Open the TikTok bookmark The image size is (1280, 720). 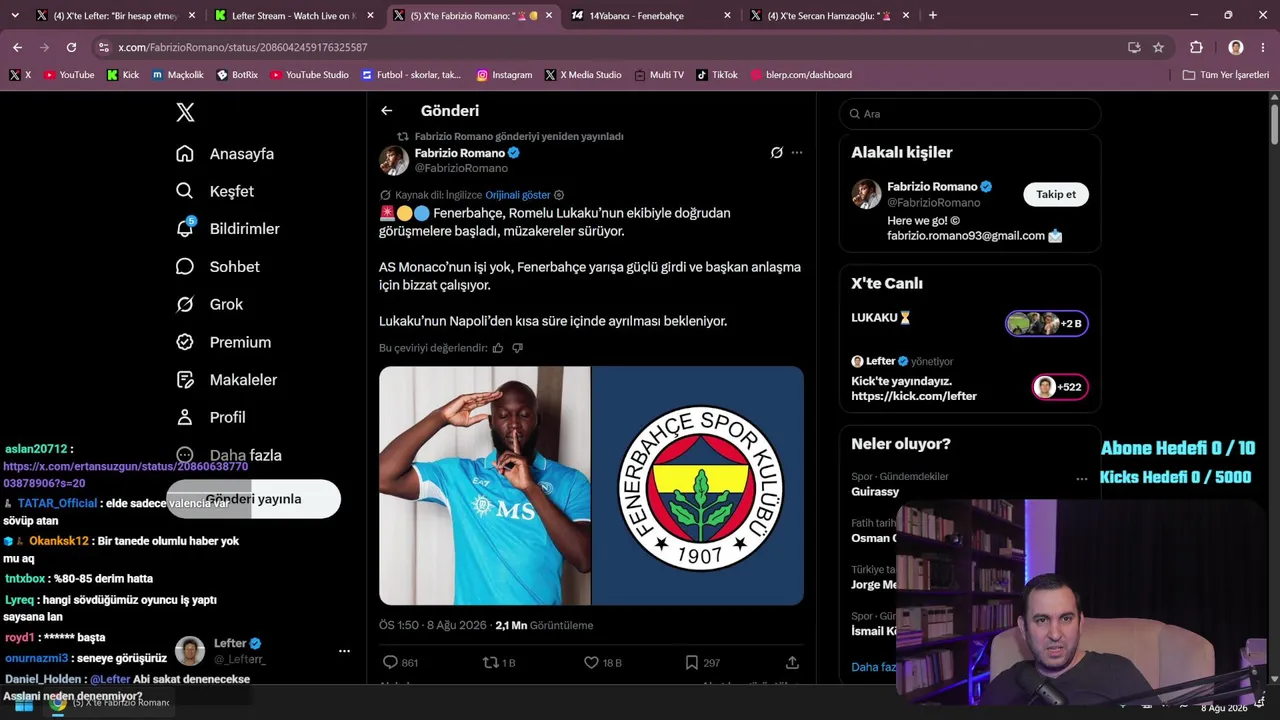click(x=716, y=75)
